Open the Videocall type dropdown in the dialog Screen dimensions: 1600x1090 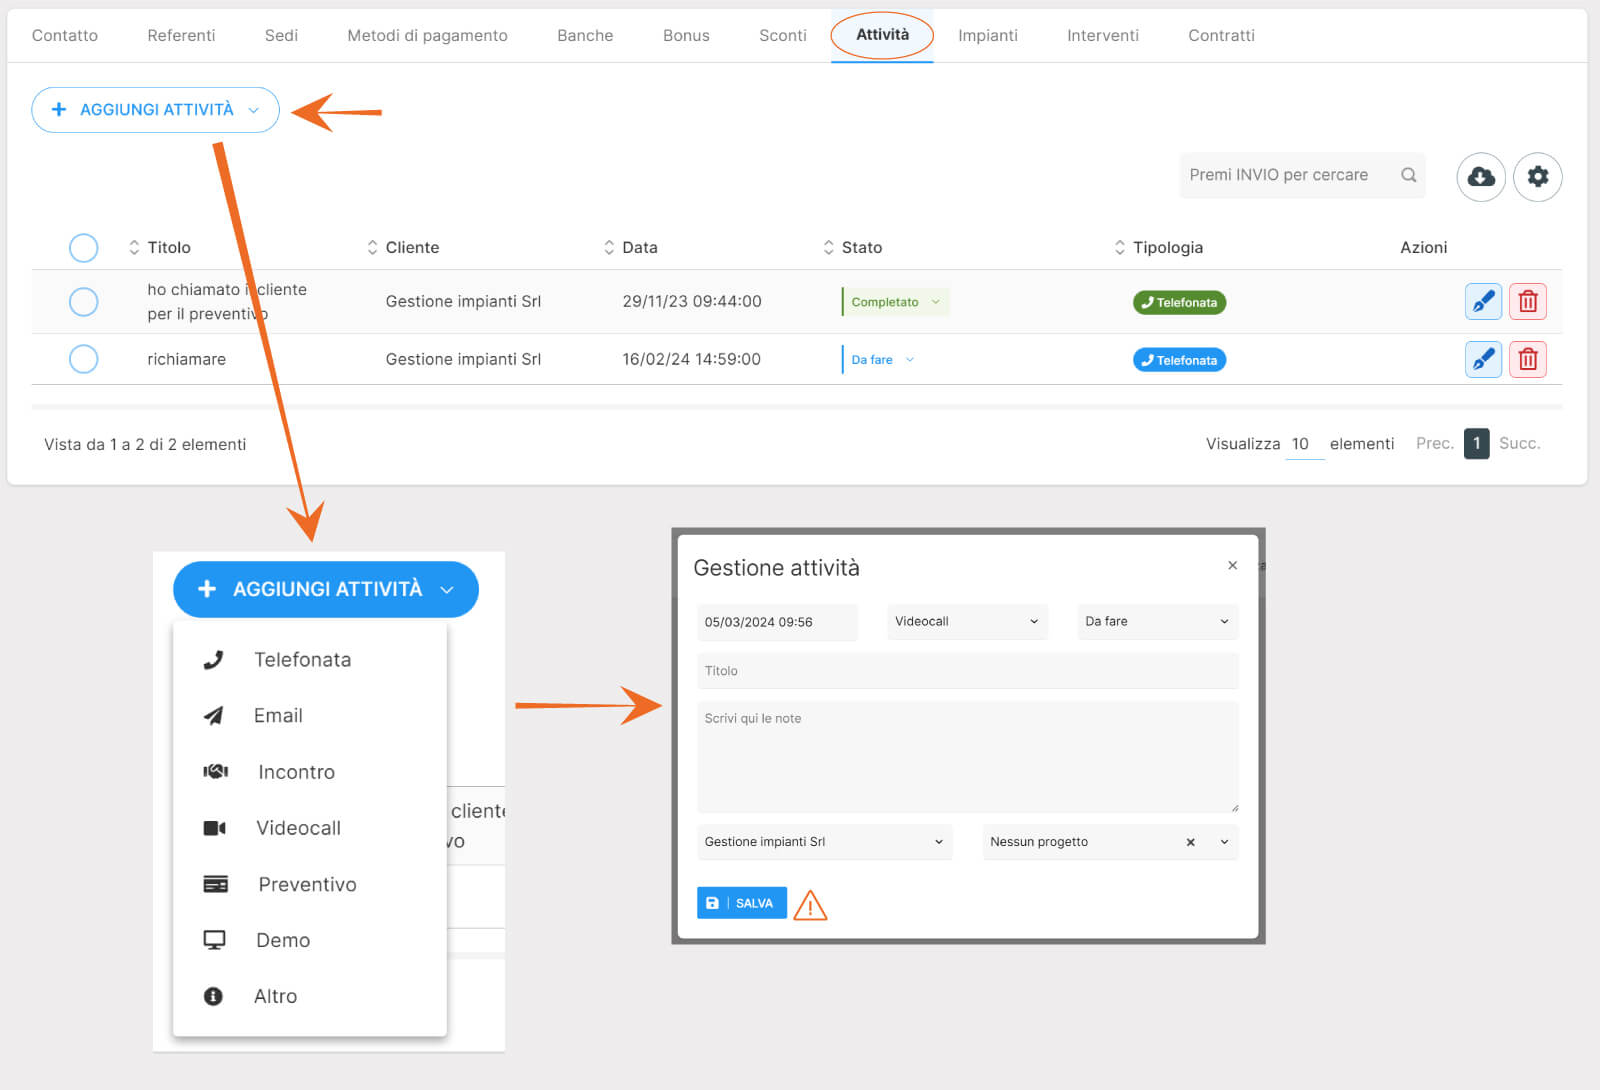(x=966, y=621)
